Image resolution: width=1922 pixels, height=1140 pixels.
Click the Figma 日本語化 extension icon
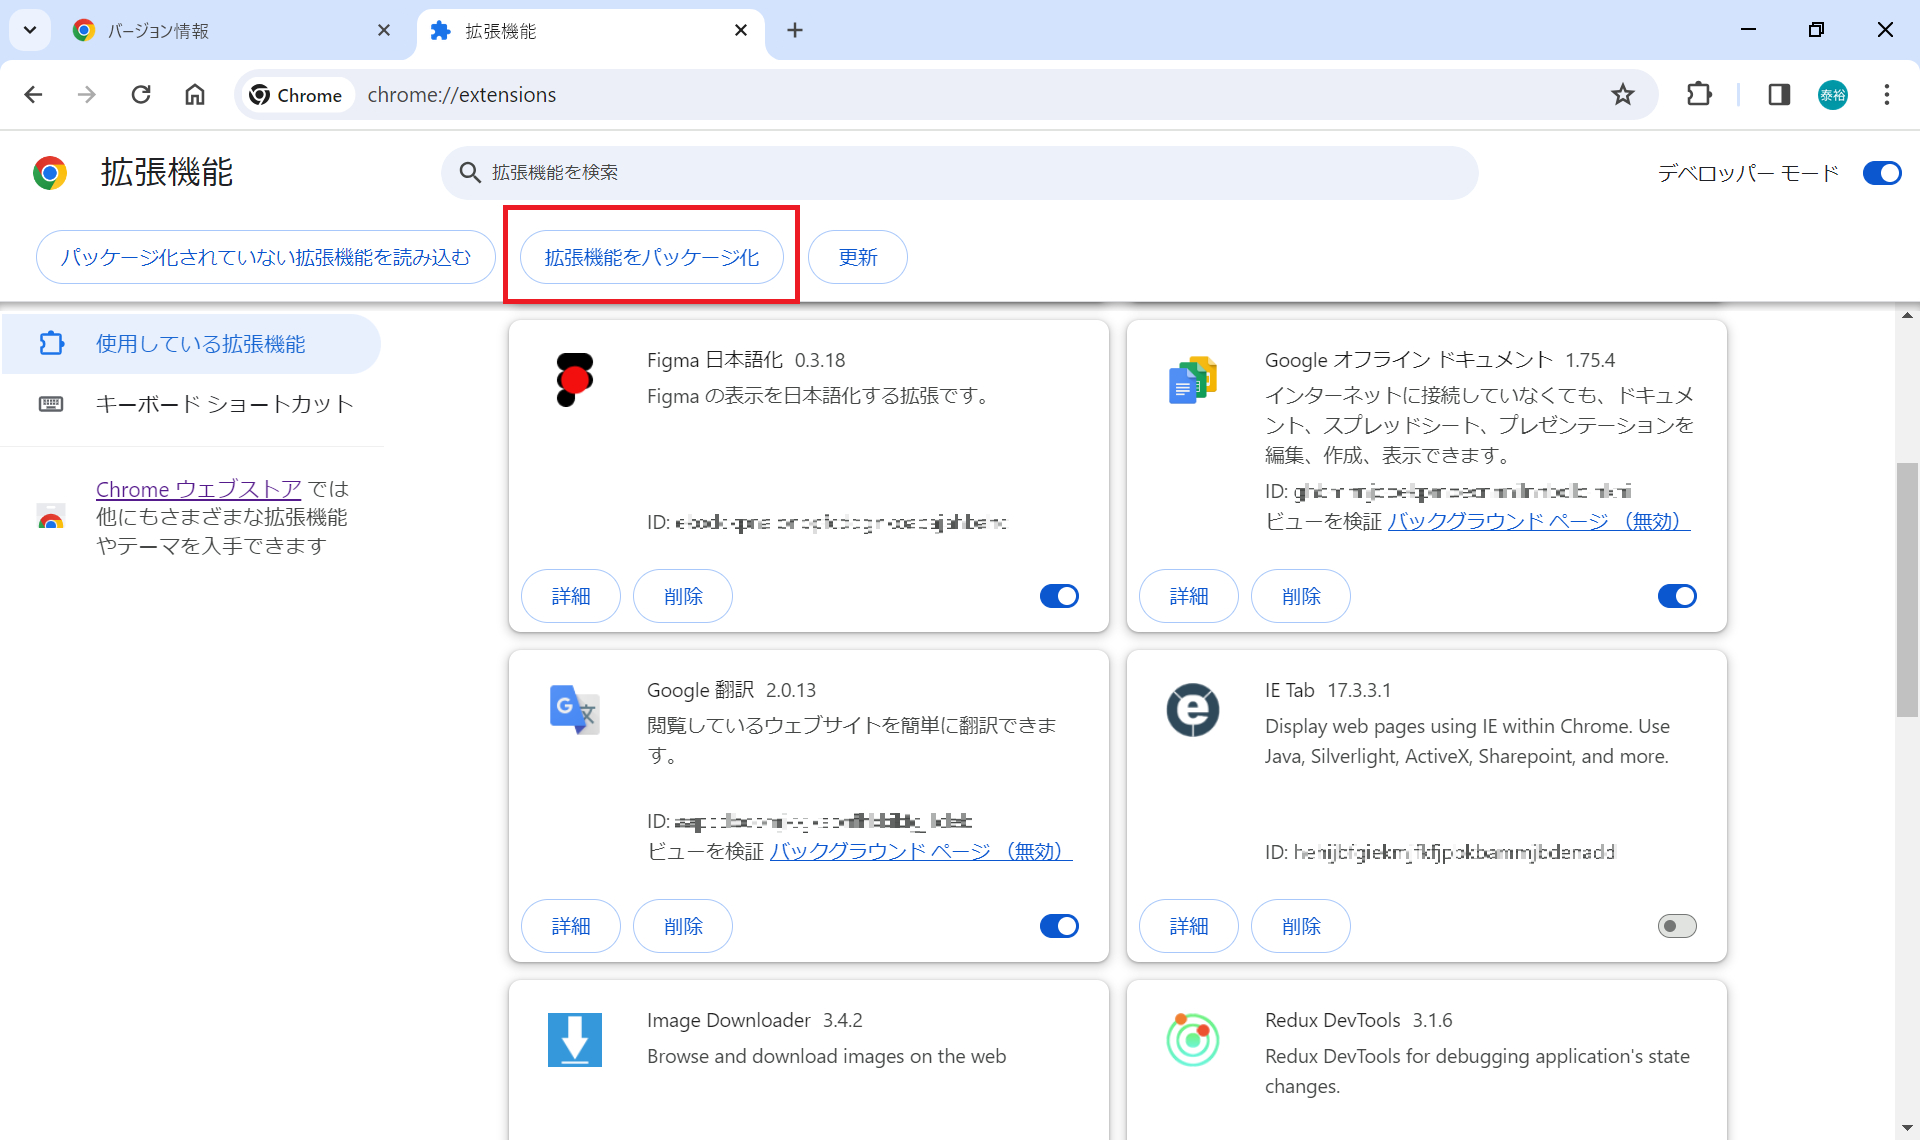click(575, 380)
